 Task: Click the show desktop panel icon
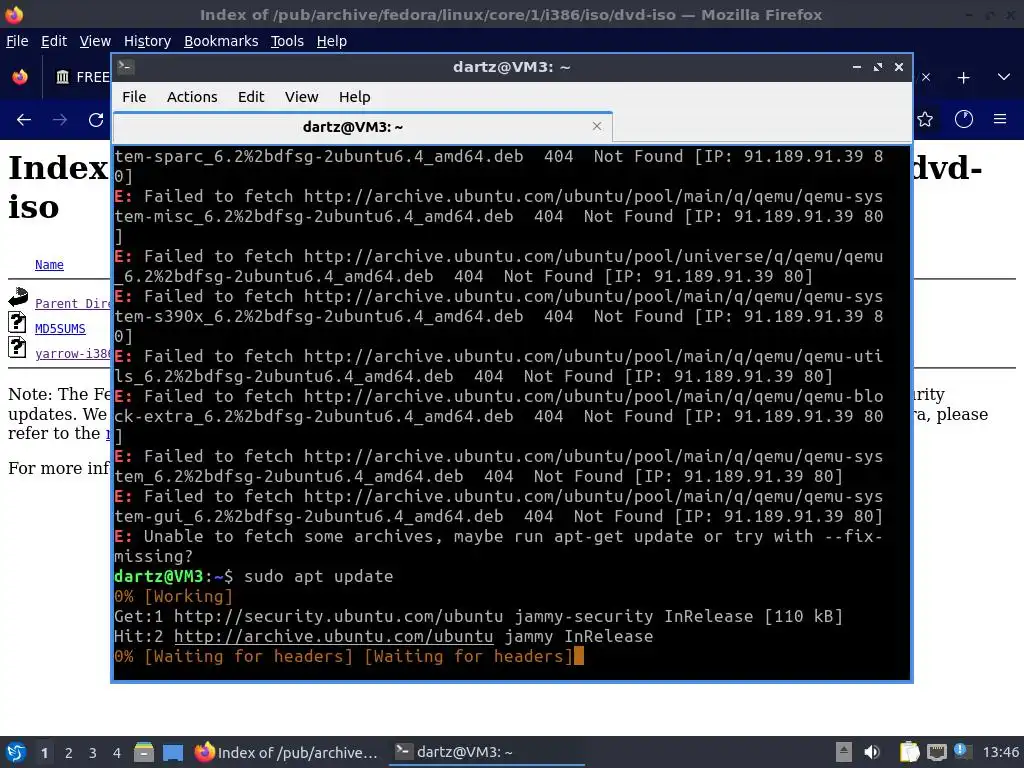pos(173,752)
